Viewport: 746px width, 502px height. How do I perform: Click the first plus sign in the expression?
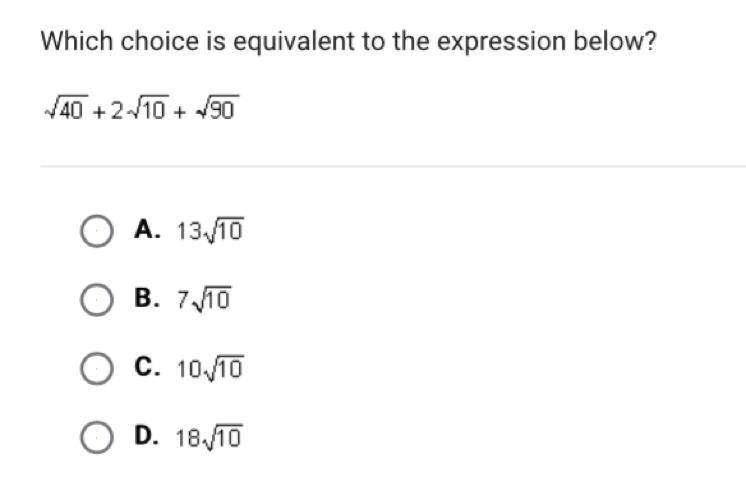coord(99,108)
